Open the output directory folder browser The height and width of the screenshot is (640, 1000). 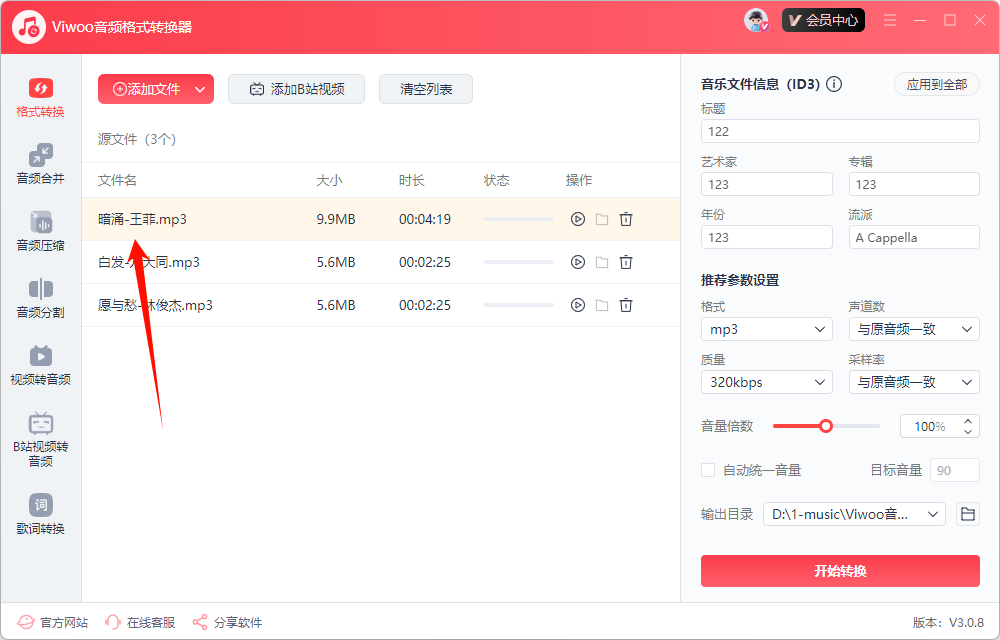[x=966, y=513]
